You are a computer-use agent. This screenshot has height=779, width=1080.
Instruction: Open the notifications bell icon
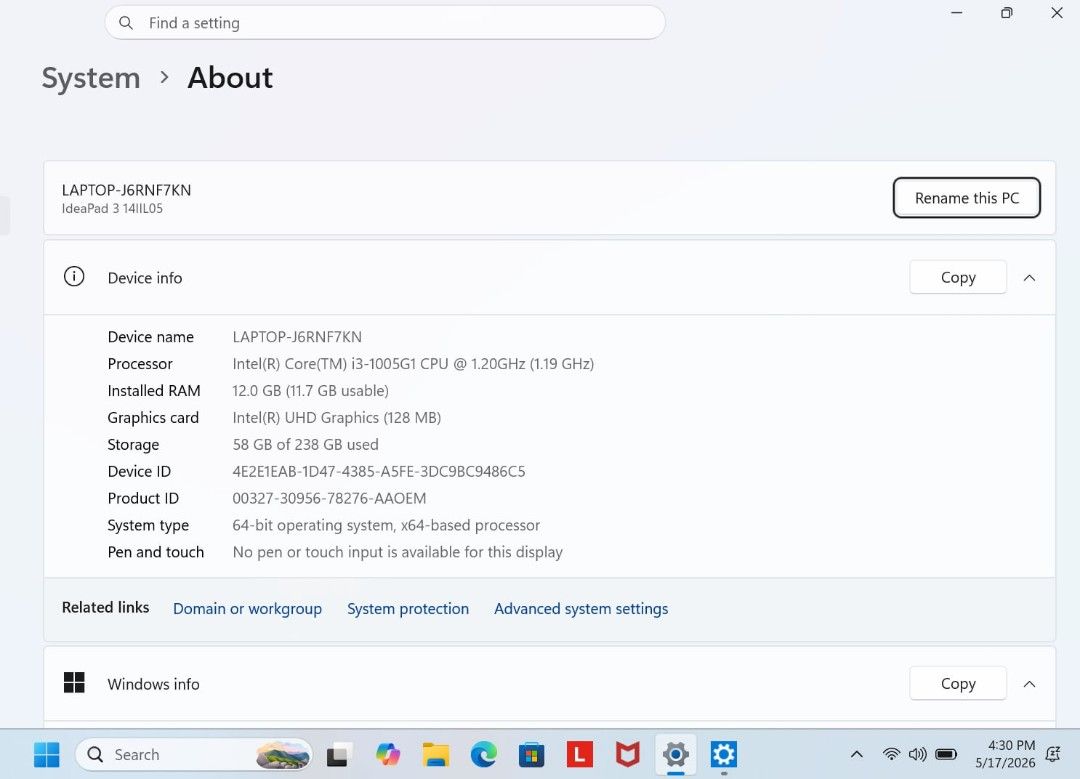tap(1053, 754)
